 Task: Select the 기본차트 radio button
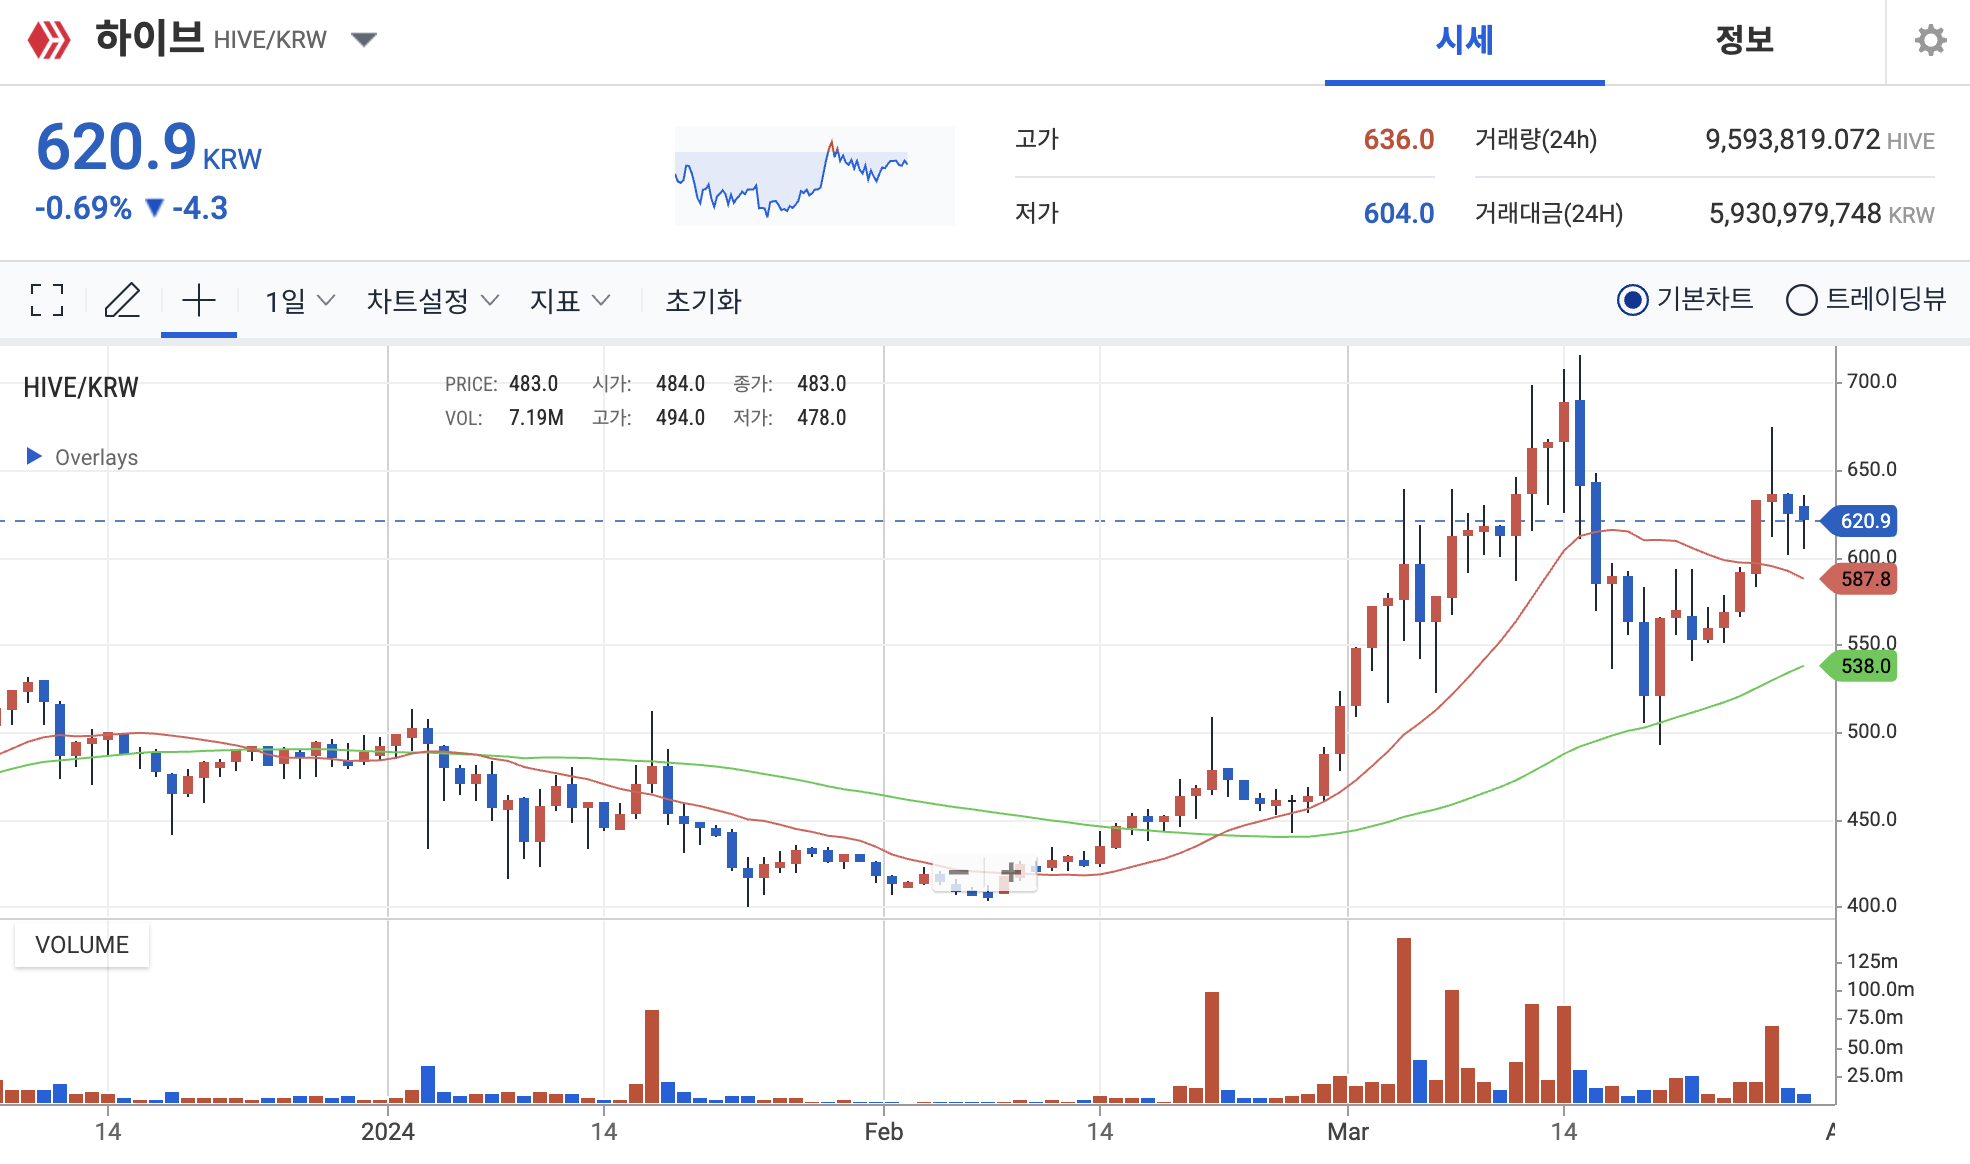tap(1632, 300)
